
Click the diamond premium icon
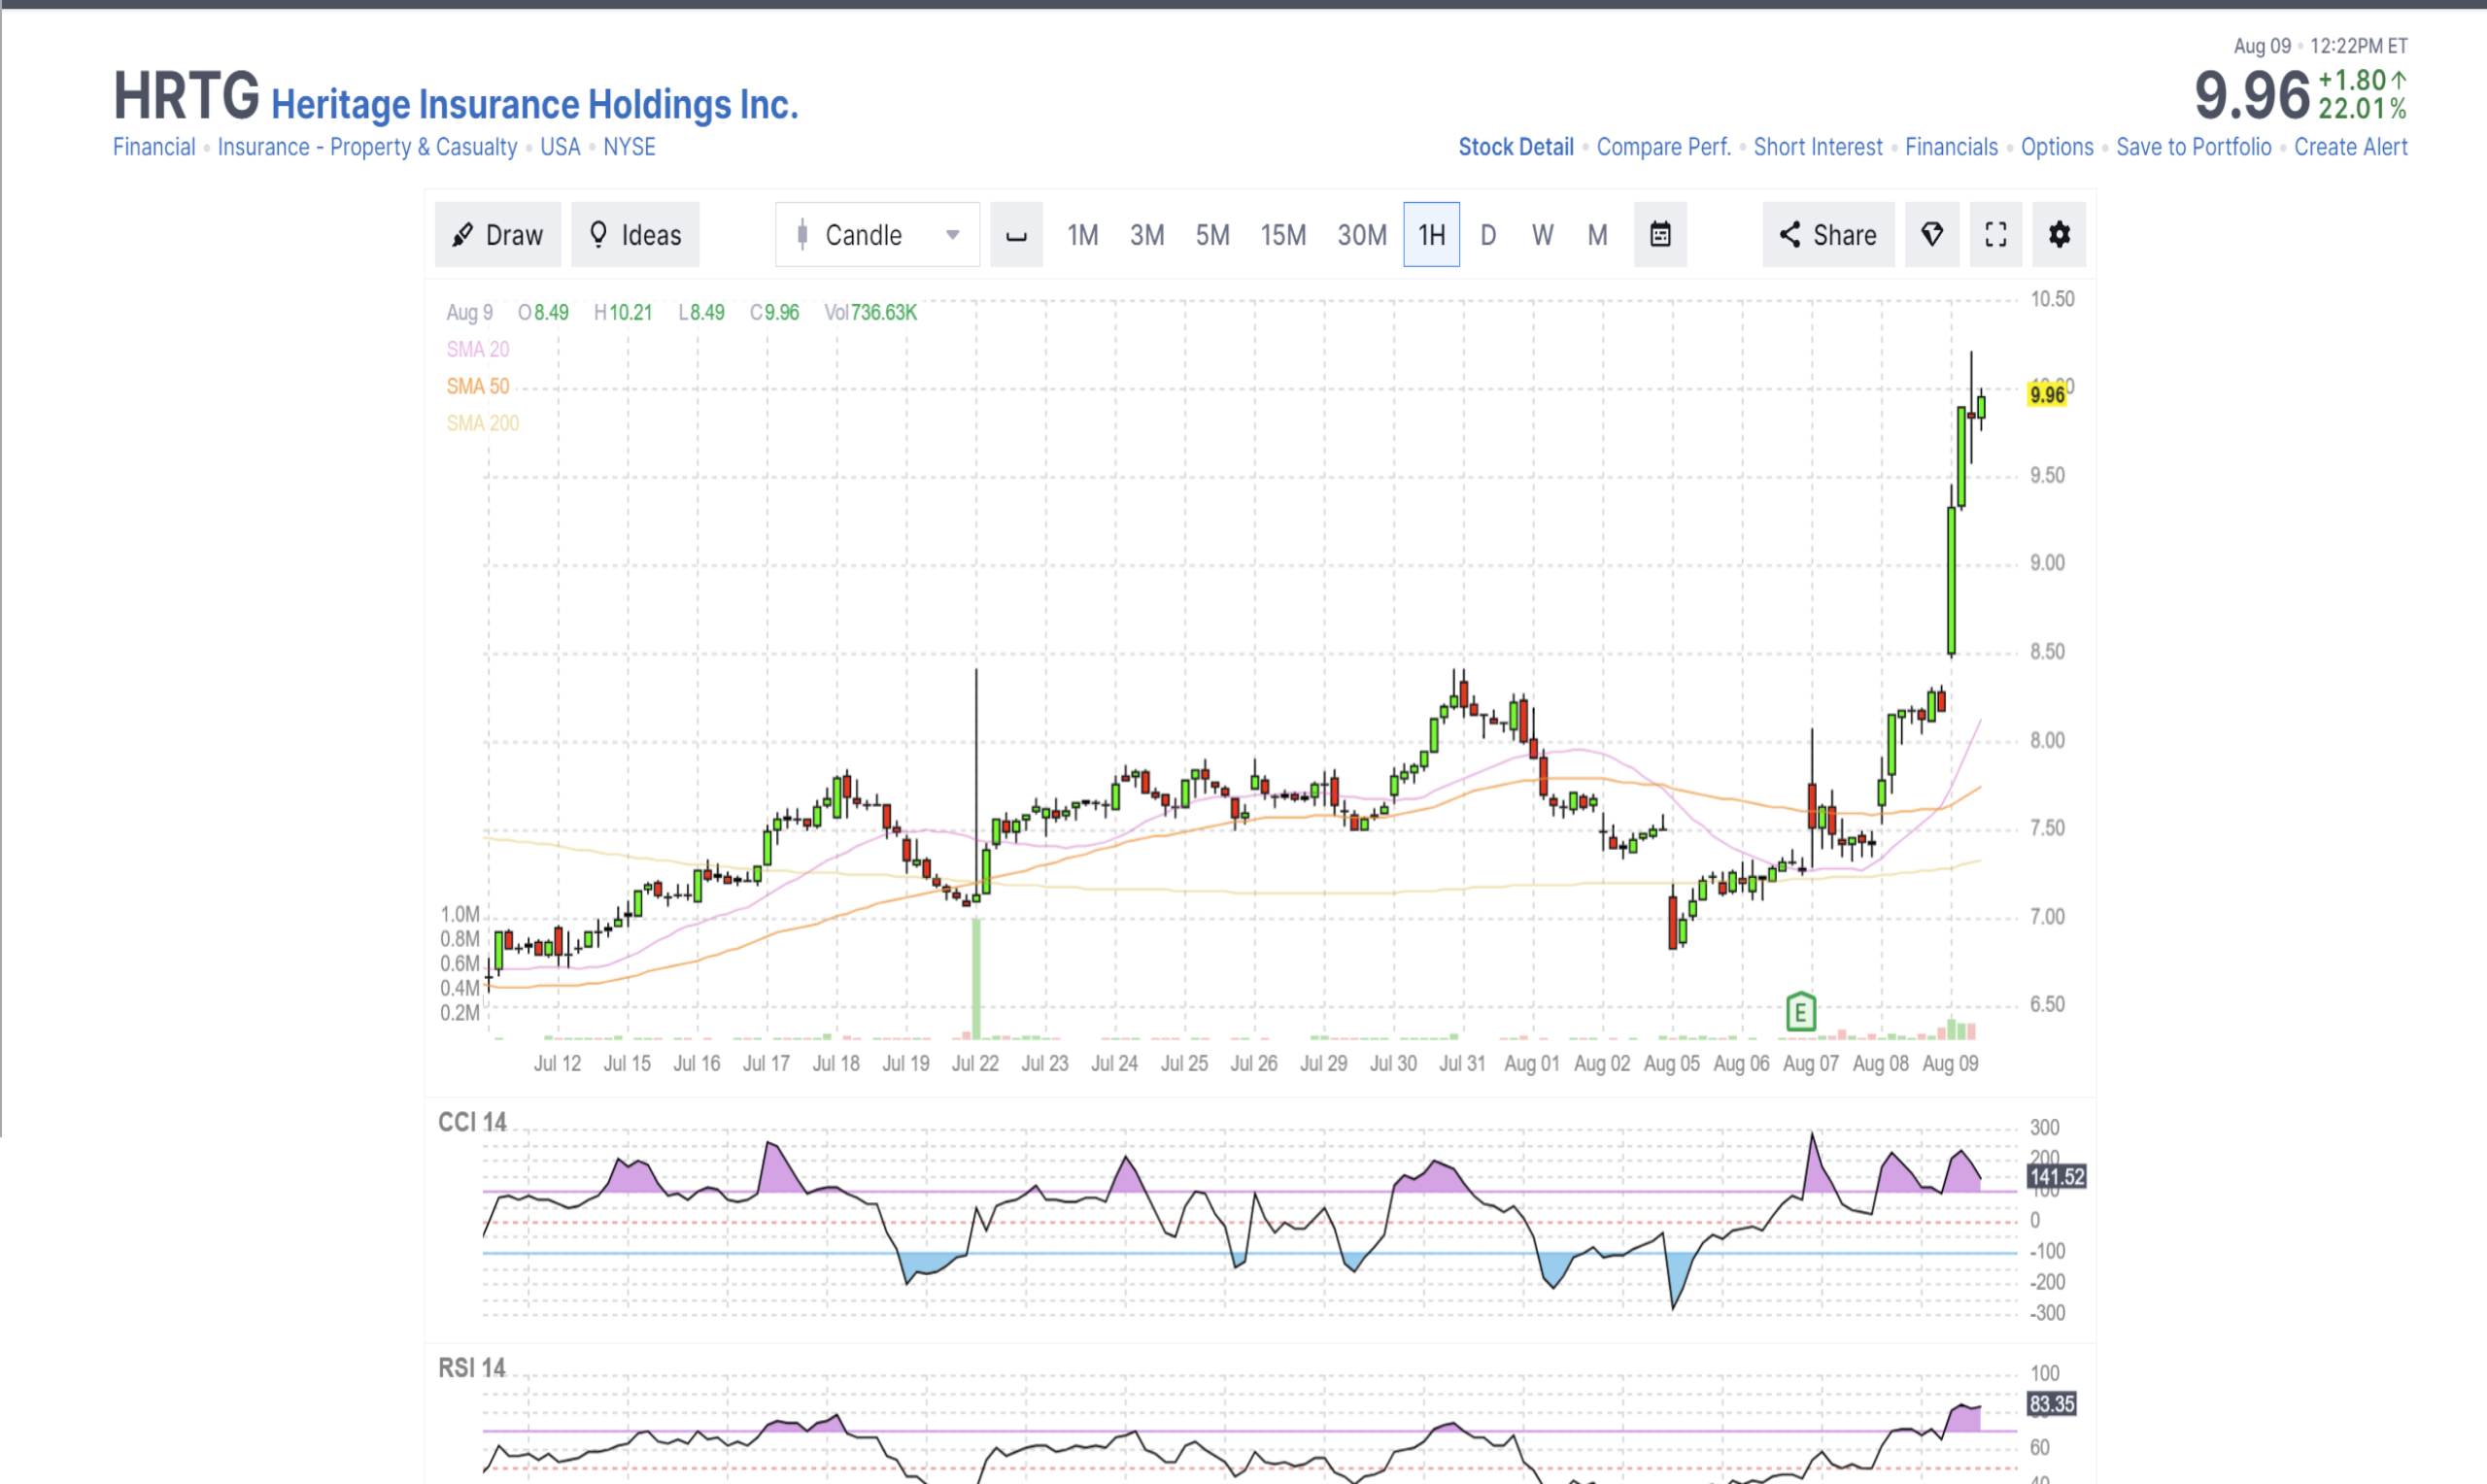click(x=1931, y=235)
